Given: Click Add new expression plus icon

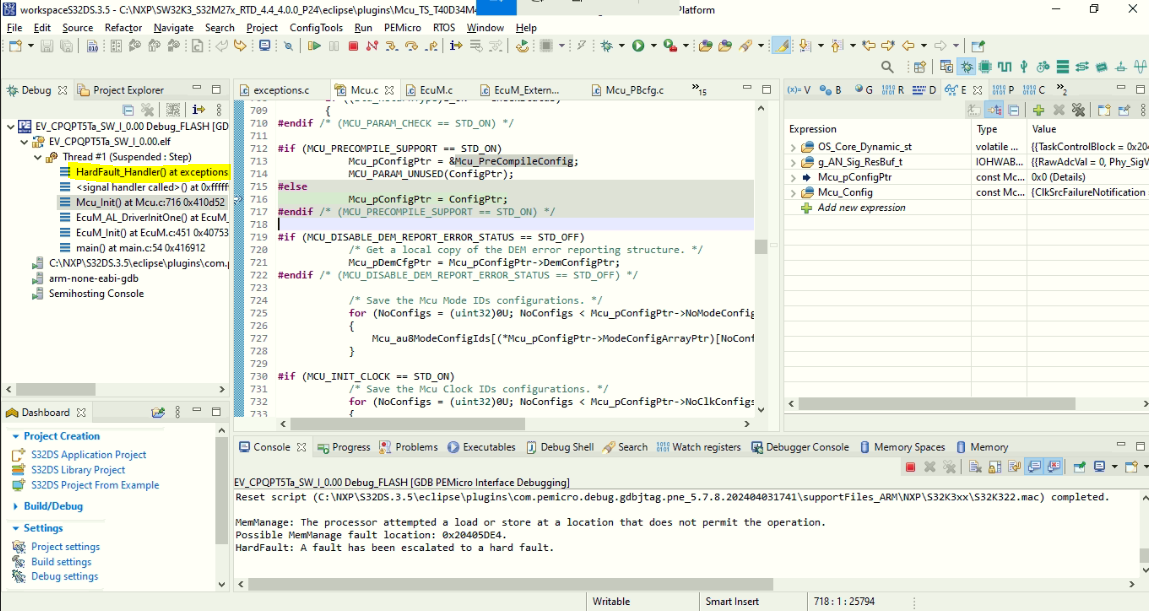Looking at the screenshot, I should pyautogui.click(x=806, y=208).
